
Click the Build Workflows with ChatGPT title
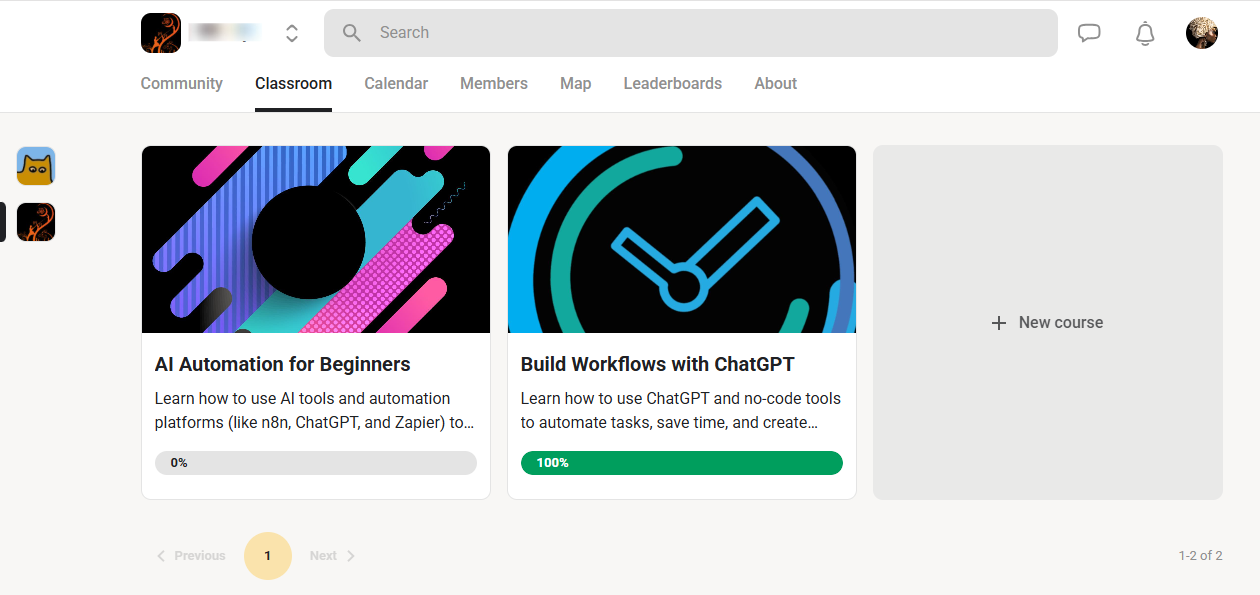pos(658,365)
